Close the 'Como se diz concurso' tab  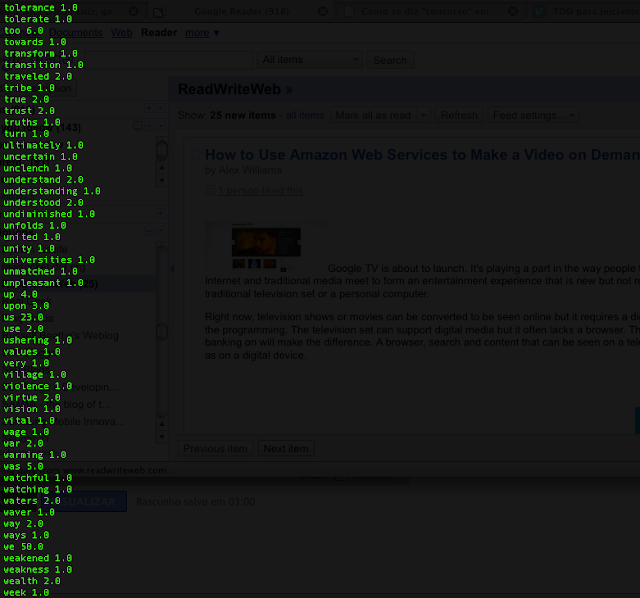(513, 11)
